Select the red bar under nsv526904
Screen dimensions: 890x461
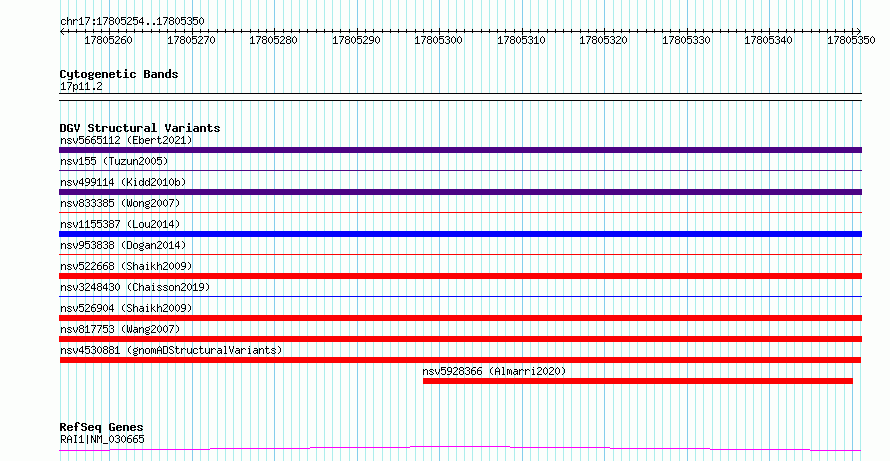click(x=460, y=318)
